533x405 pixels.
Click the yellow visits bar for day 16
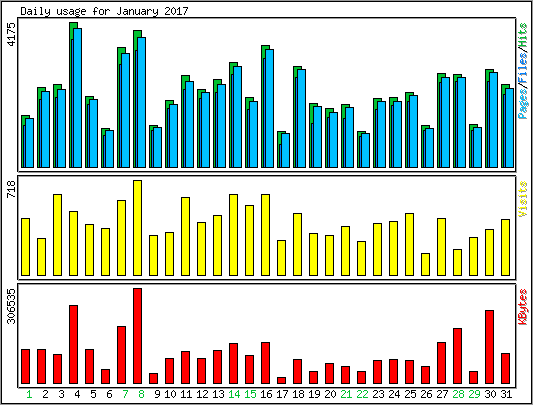(265, 235)
